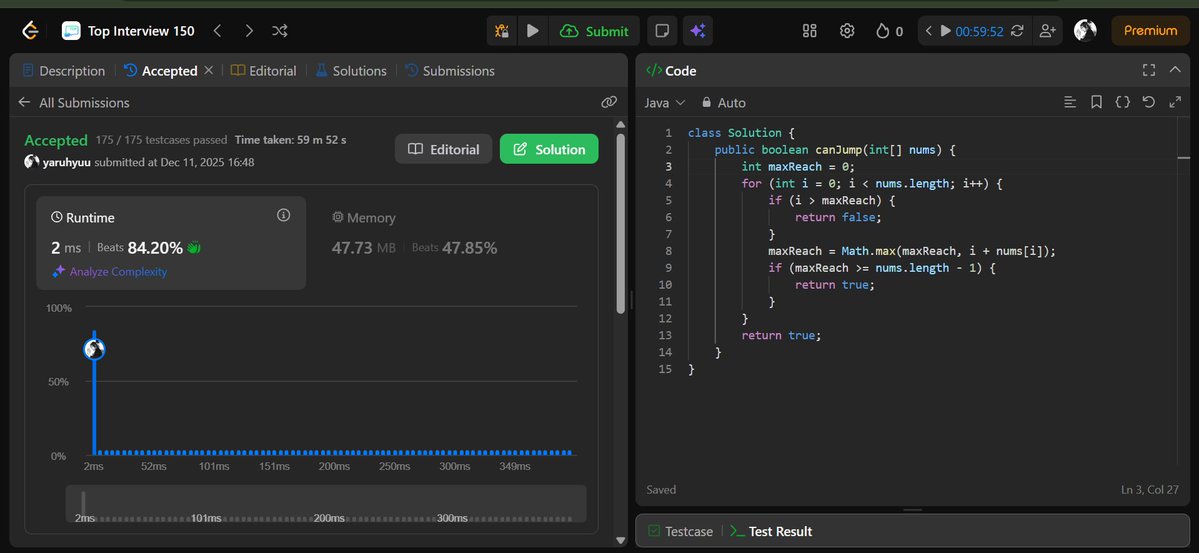Screen dimensions: 1199x553
Task: Switch to the Editorial tab
Action: [x=263, y=70]
